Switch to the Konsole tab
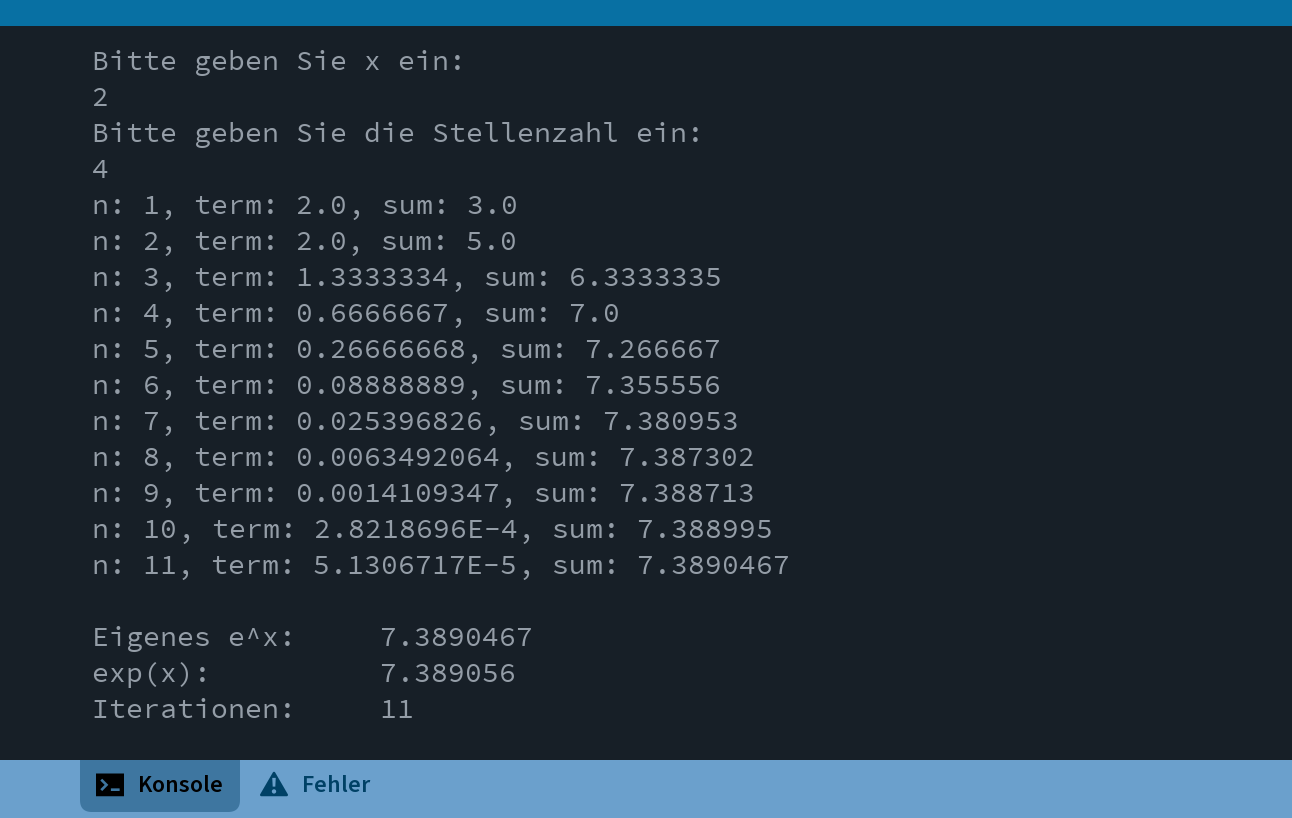Screen dimensions: 1292x818 coord(160,784)
